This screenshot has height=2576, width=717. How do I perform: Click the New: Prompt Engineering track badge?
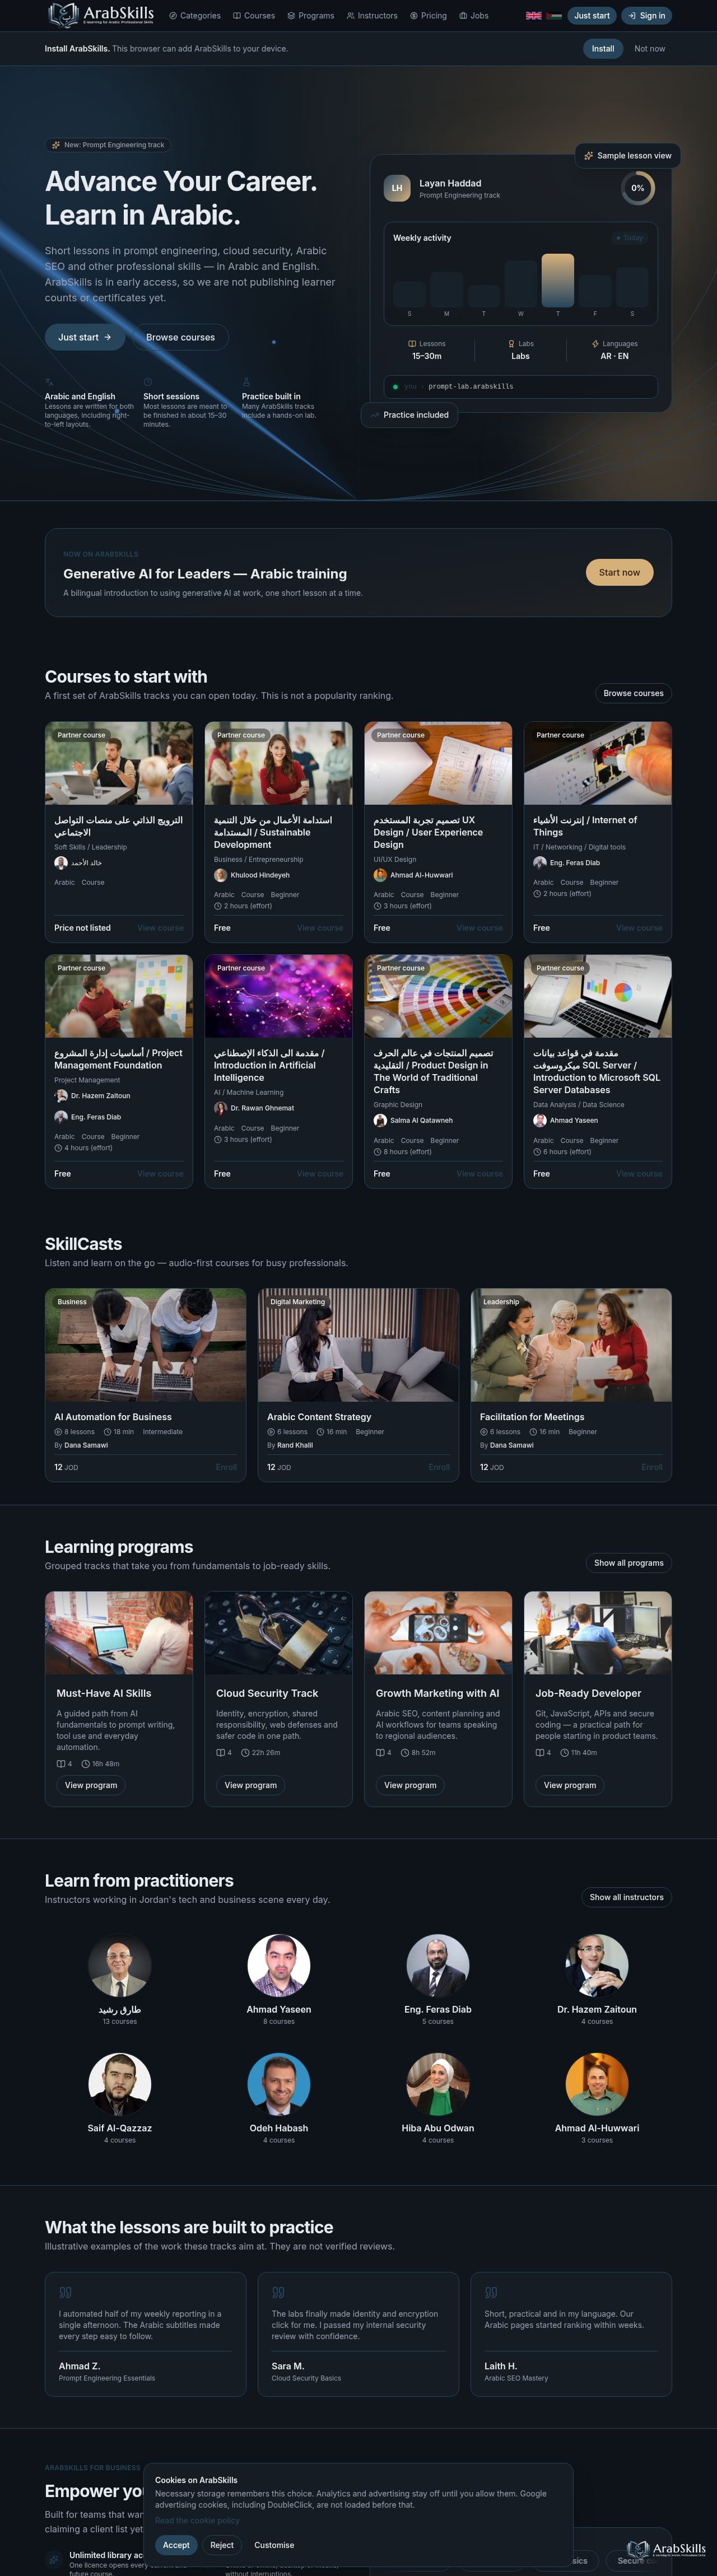click(x=109, y=145)
